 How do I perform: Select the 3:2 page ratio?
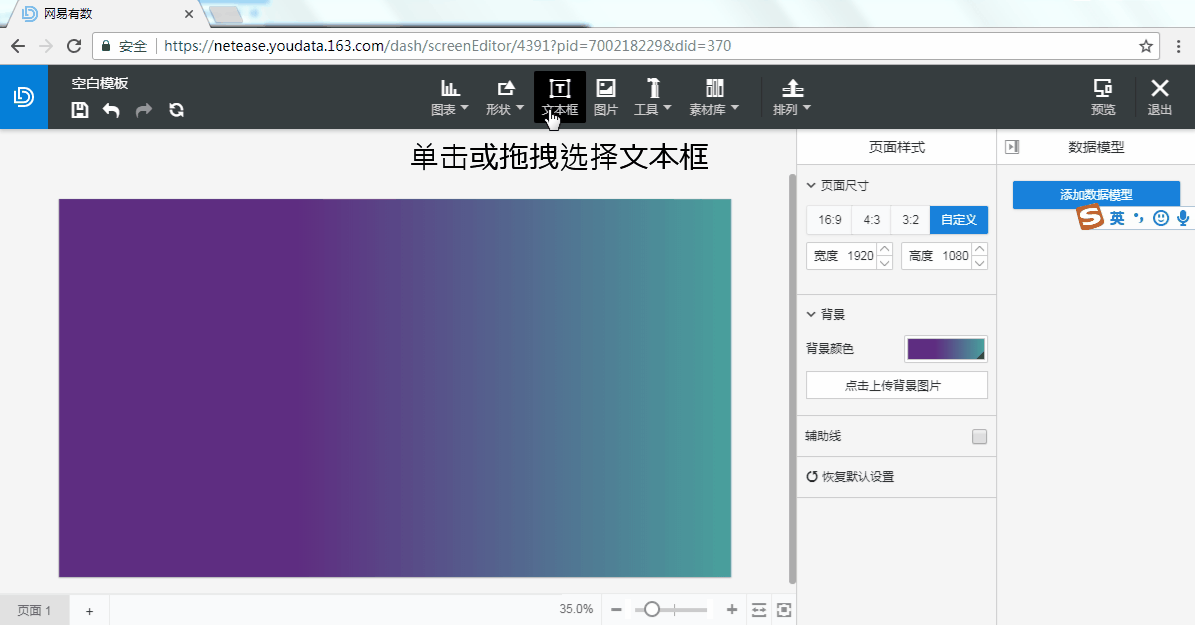pyautogui.click(x=911, y=220)
